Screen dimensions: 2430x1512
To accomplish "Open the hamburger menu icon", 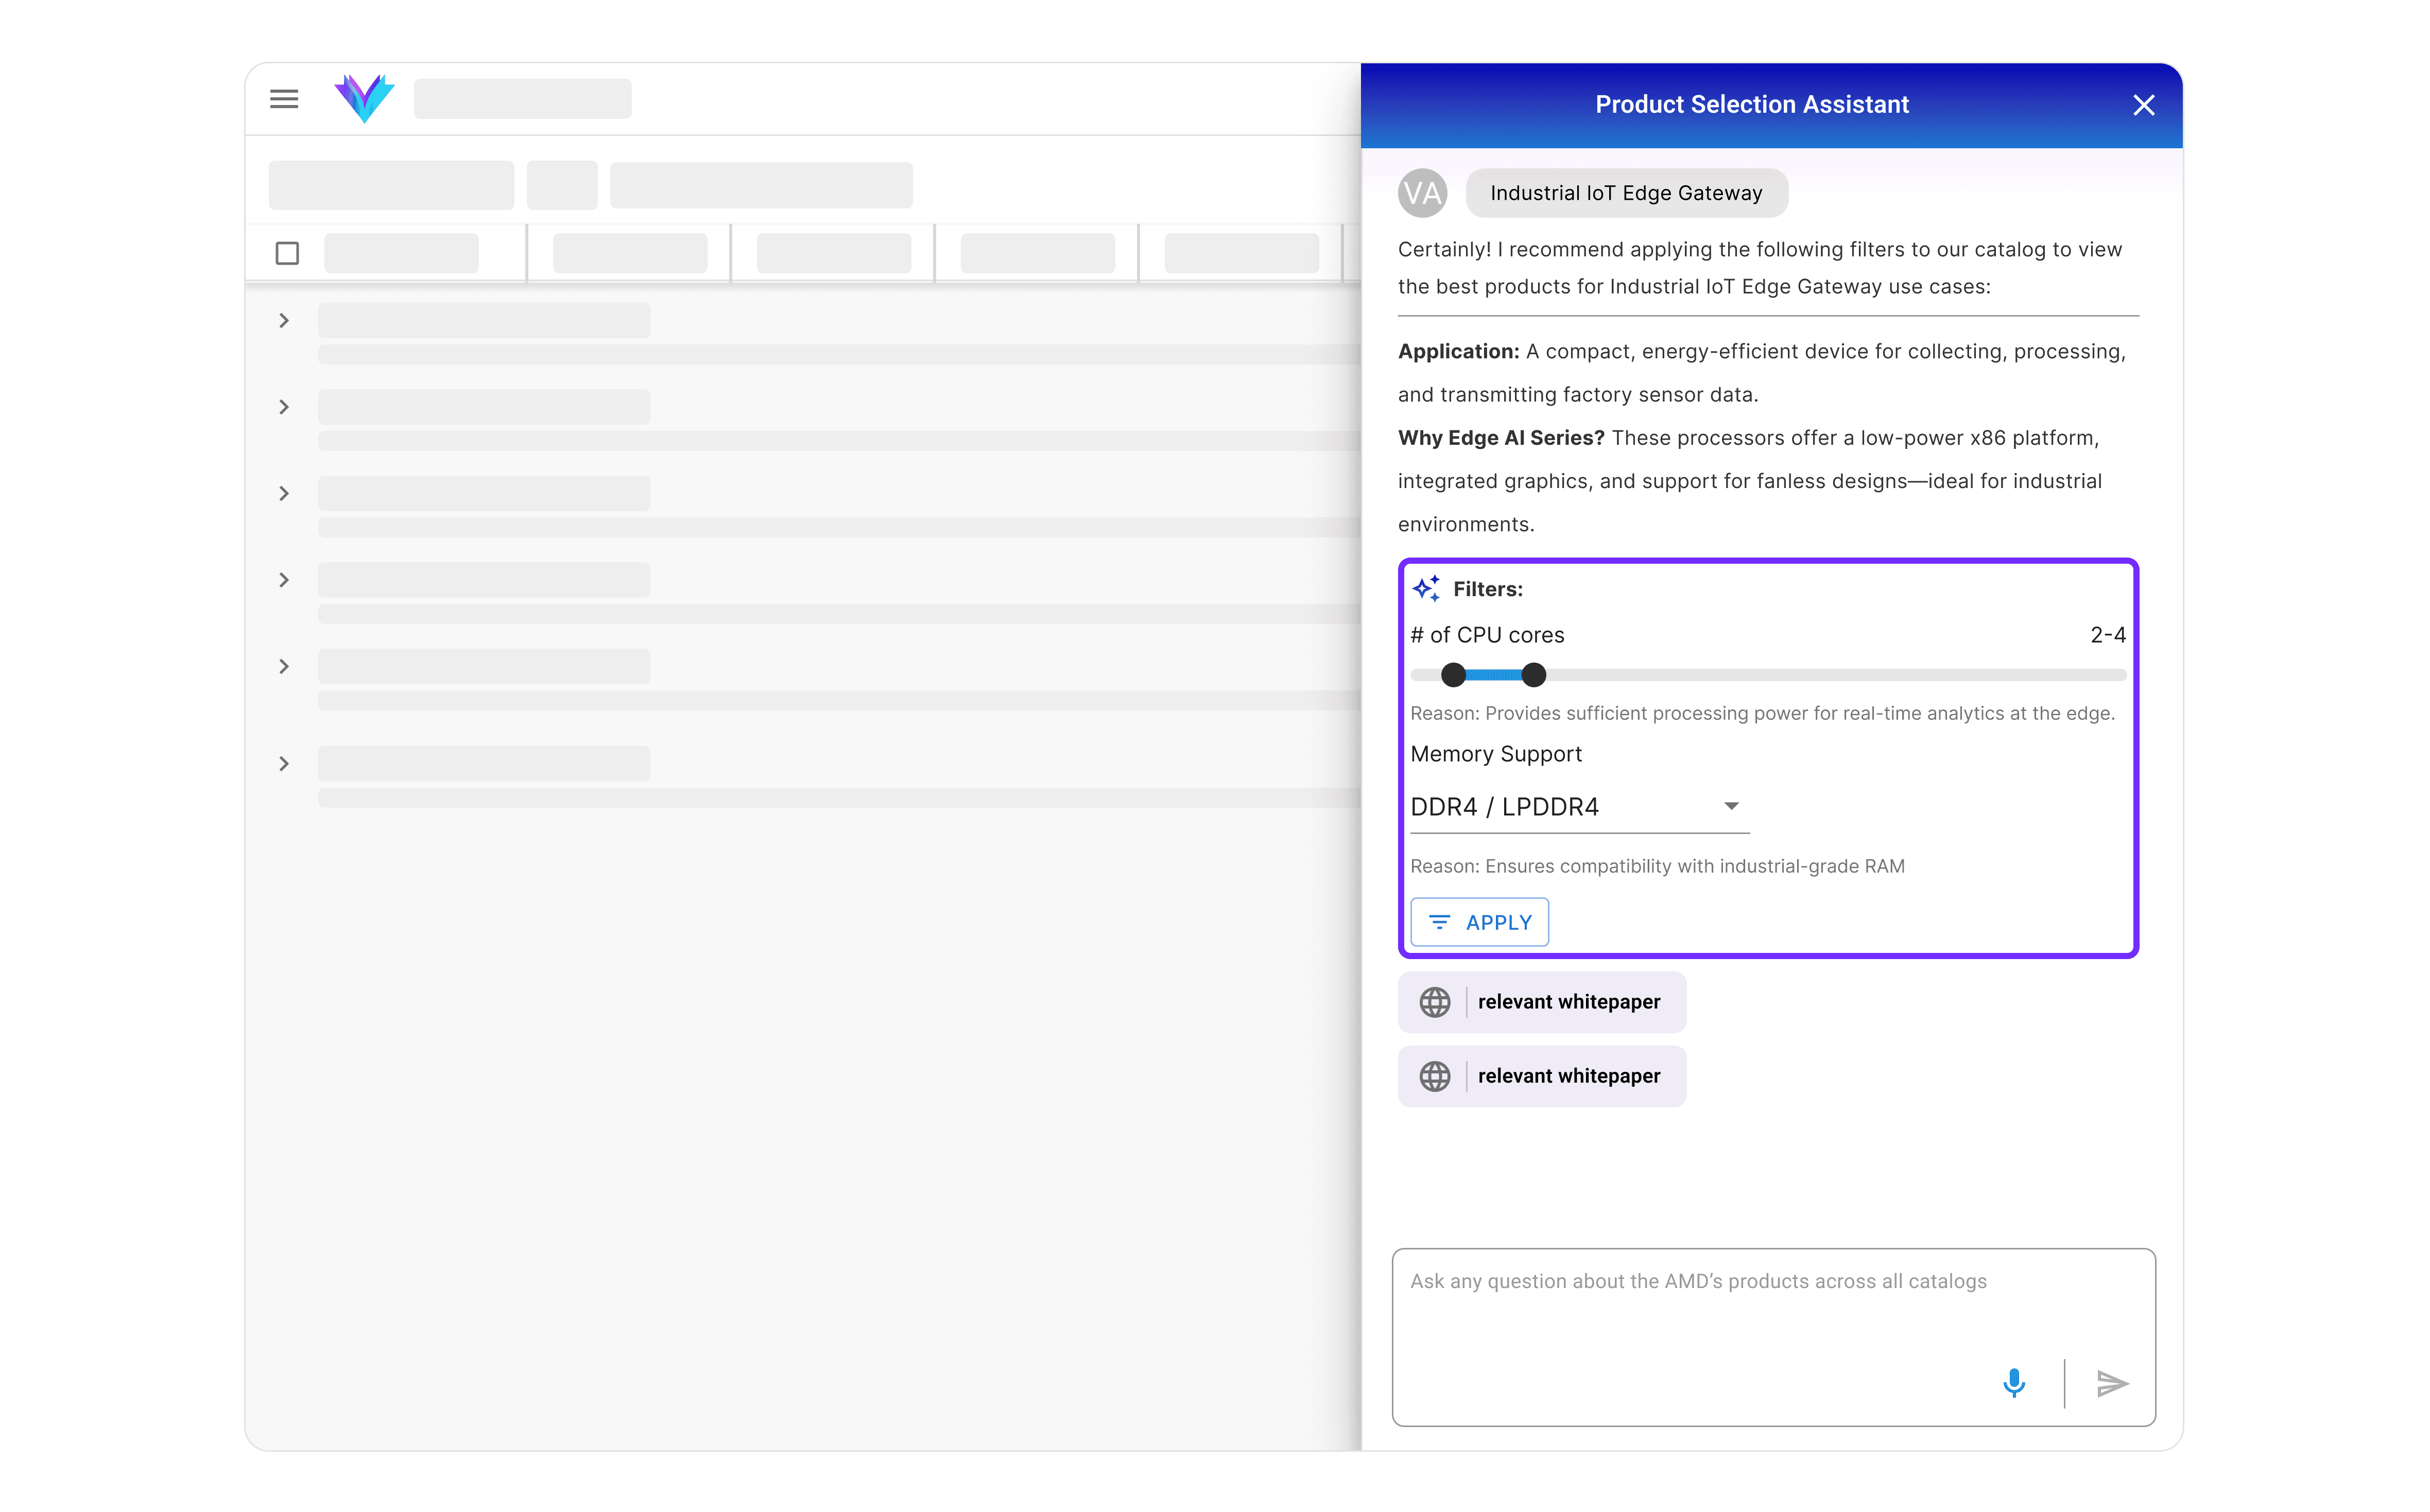I will click(x=284, y=99).
